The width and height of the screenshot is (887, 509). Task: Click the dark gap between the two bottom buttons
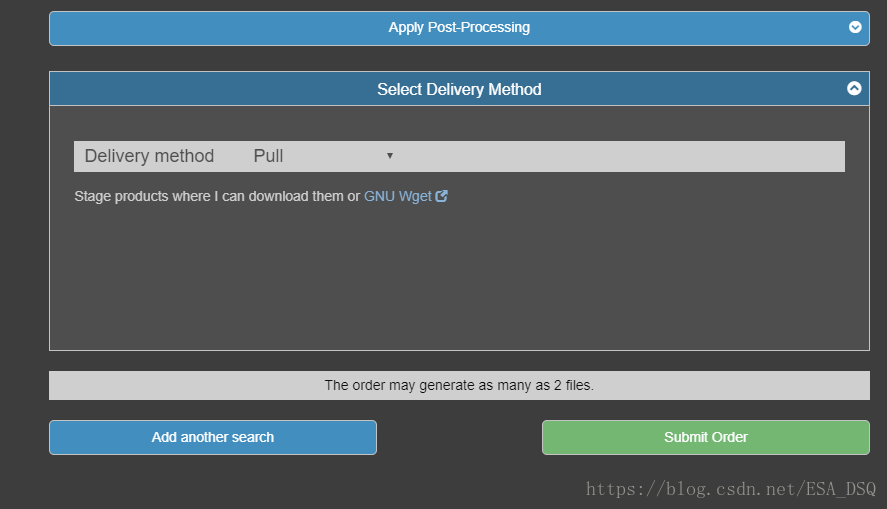point(459,437)
